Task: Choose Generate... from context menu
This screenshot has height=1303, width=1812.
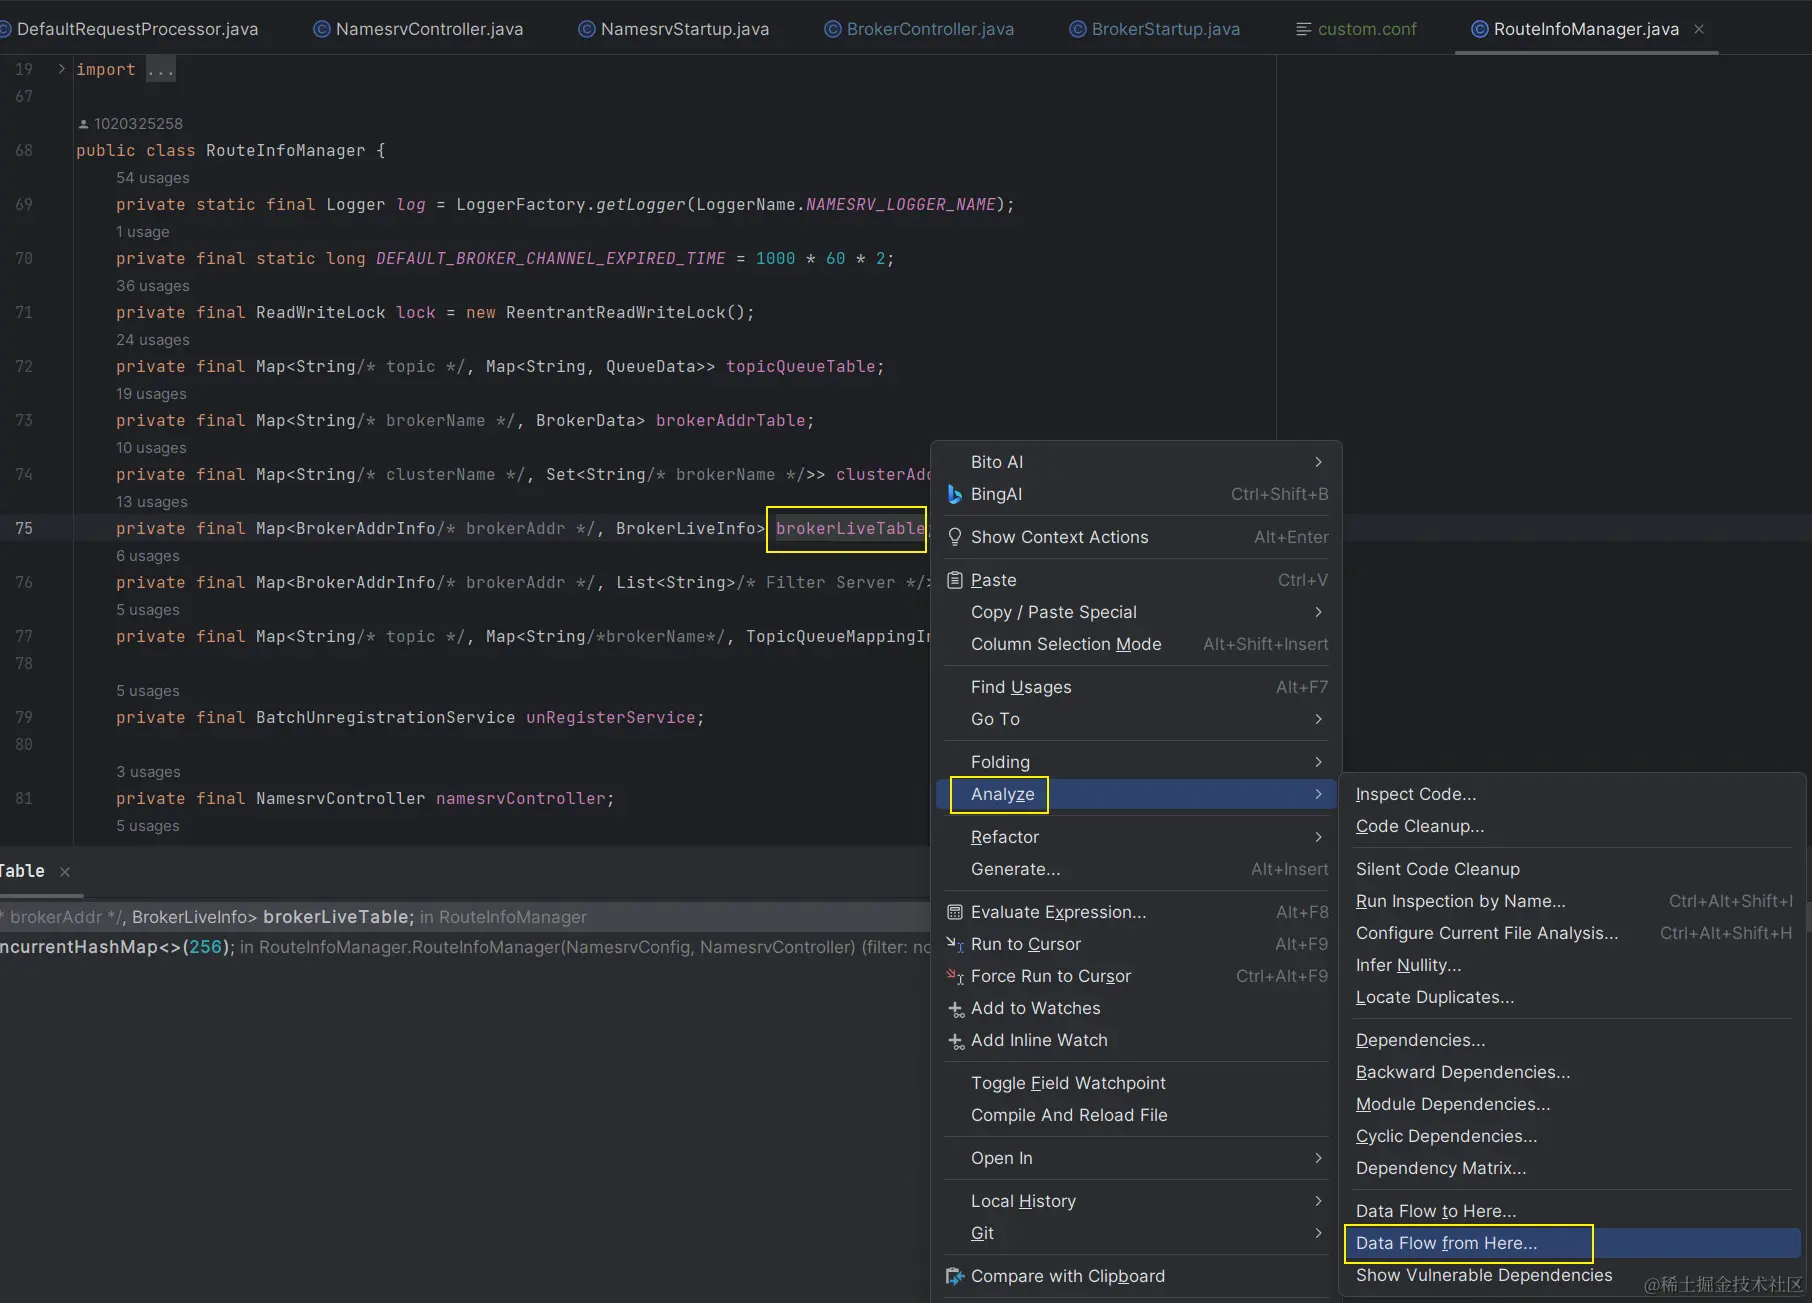Action: [x=1137, y=869]
